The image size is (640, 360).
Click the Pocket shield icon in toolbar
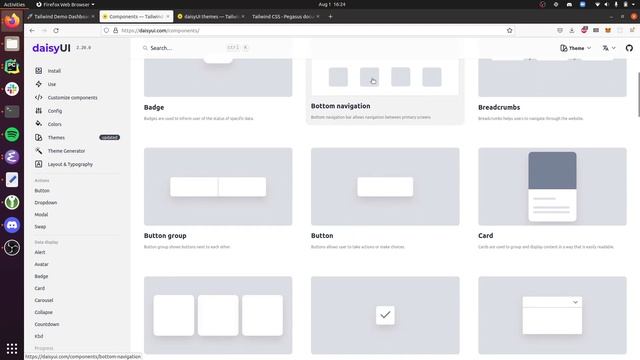point(560,31)
